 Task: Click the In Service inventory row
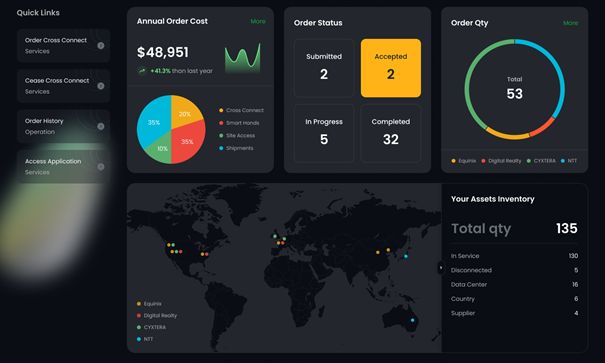[x=514, y=256]
